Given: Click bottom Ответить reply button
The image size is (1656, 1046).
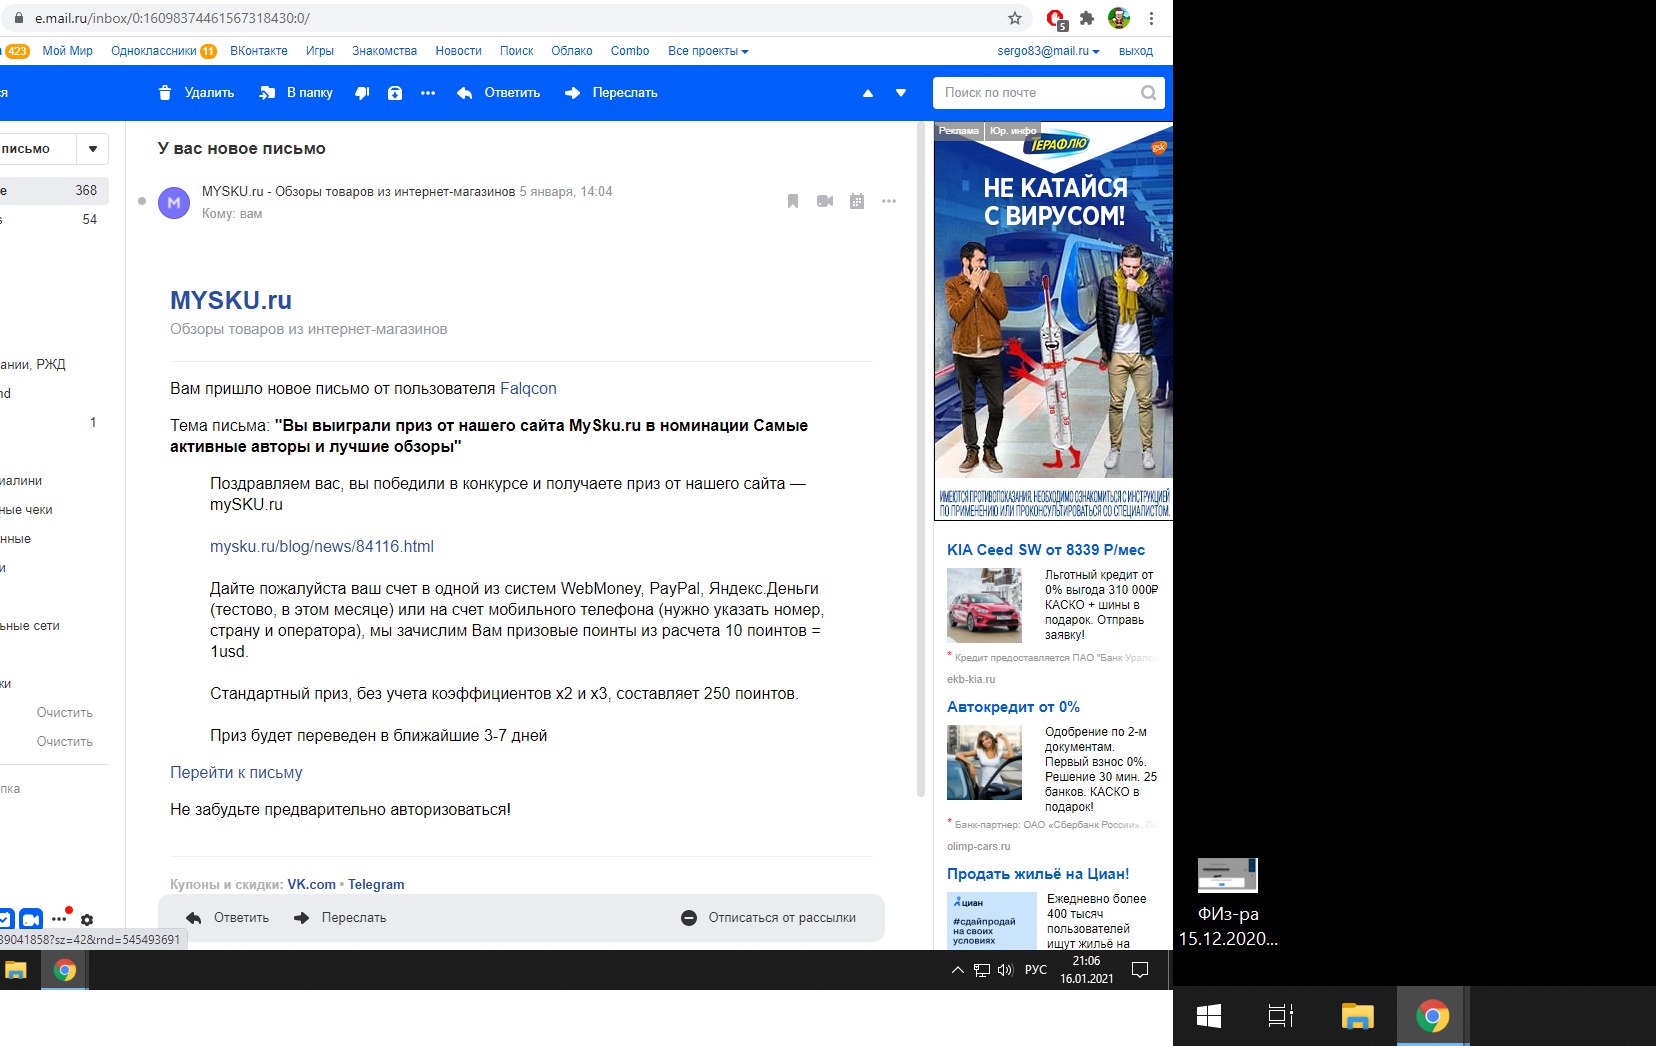Looking at the screenshot, I should coord(228,917).
